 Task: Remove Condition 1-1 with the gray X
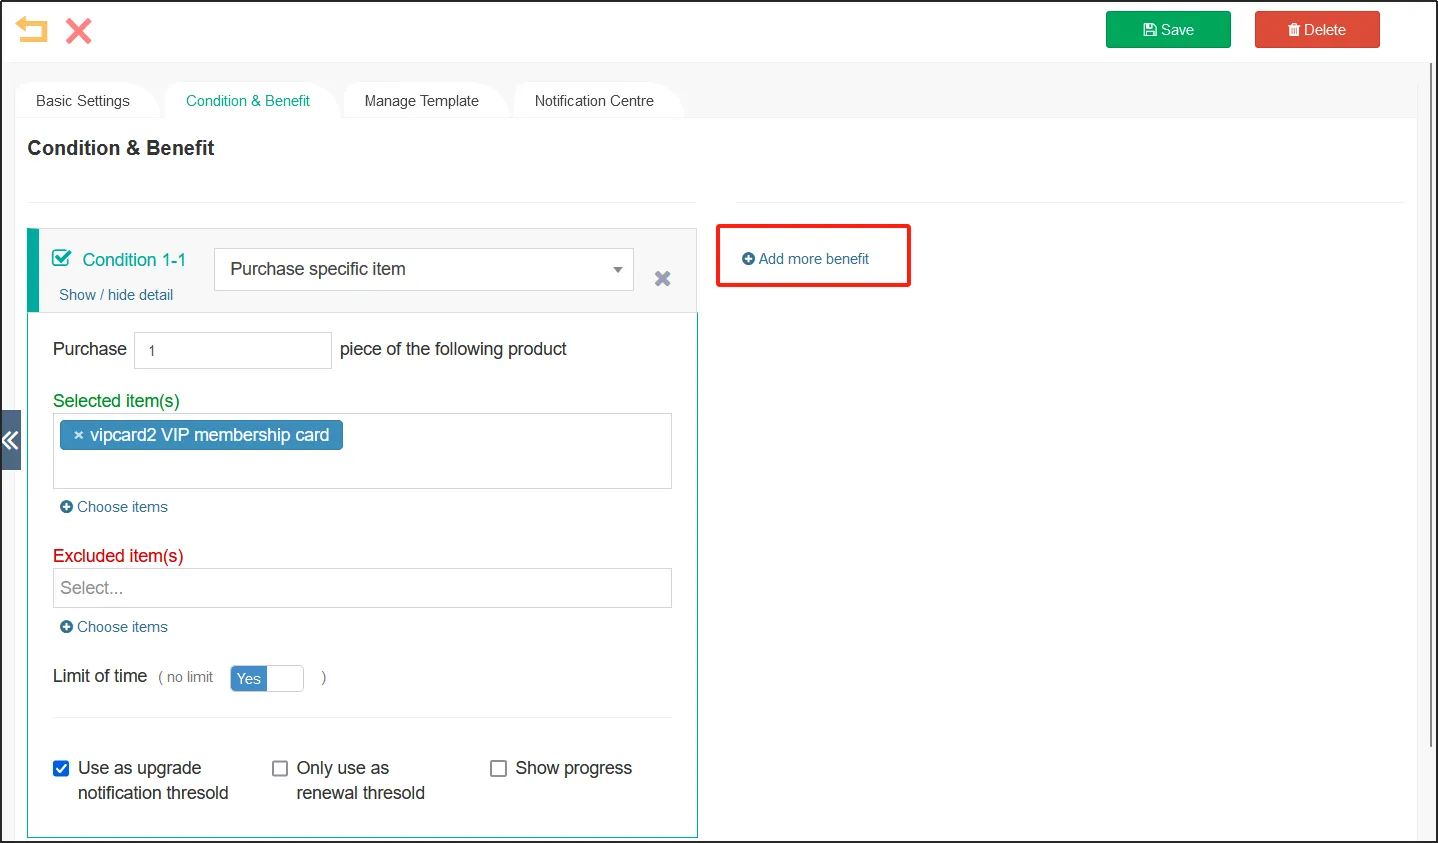click(662, 279)
